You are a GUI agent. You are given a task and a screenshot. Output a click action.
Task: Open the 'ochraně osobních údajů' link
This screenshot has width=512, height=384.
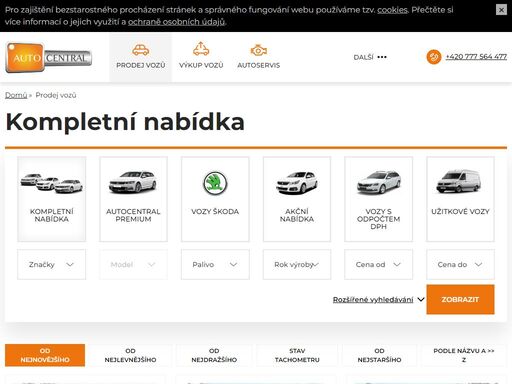[x=176, y=22]
